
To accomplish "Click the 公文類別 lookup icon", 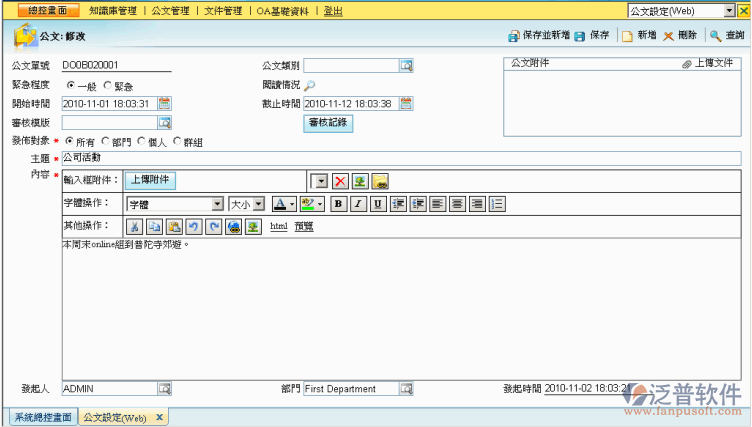I will click(406, 66).
